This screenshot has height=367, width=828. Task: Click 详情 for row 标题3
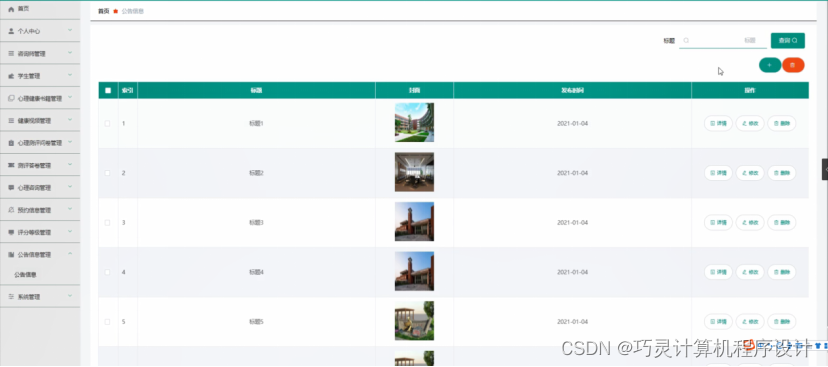[718, 222]
